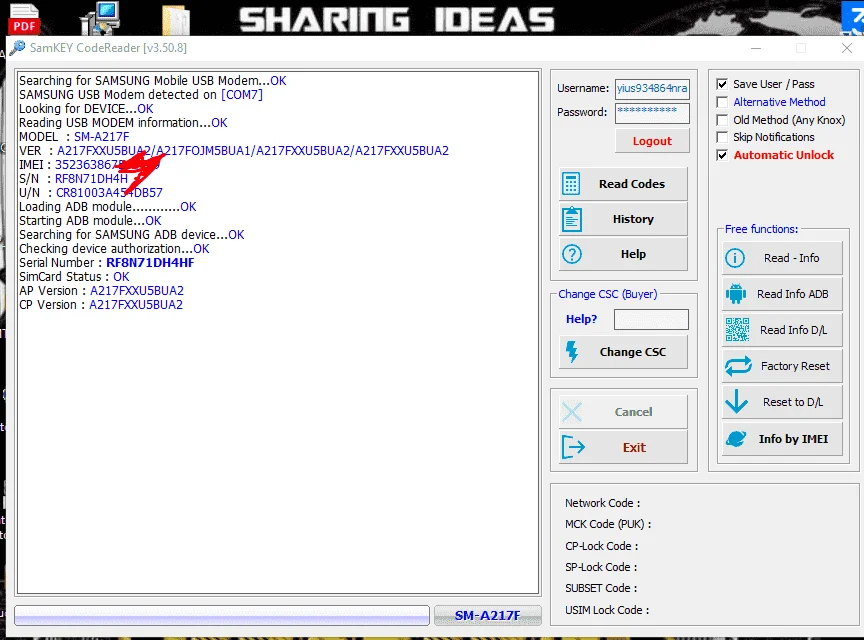Image resolution: width=864 pixels, height=640 pixels.
Task: Click the Help? link in Change CSC
Action: coord(581,319)
